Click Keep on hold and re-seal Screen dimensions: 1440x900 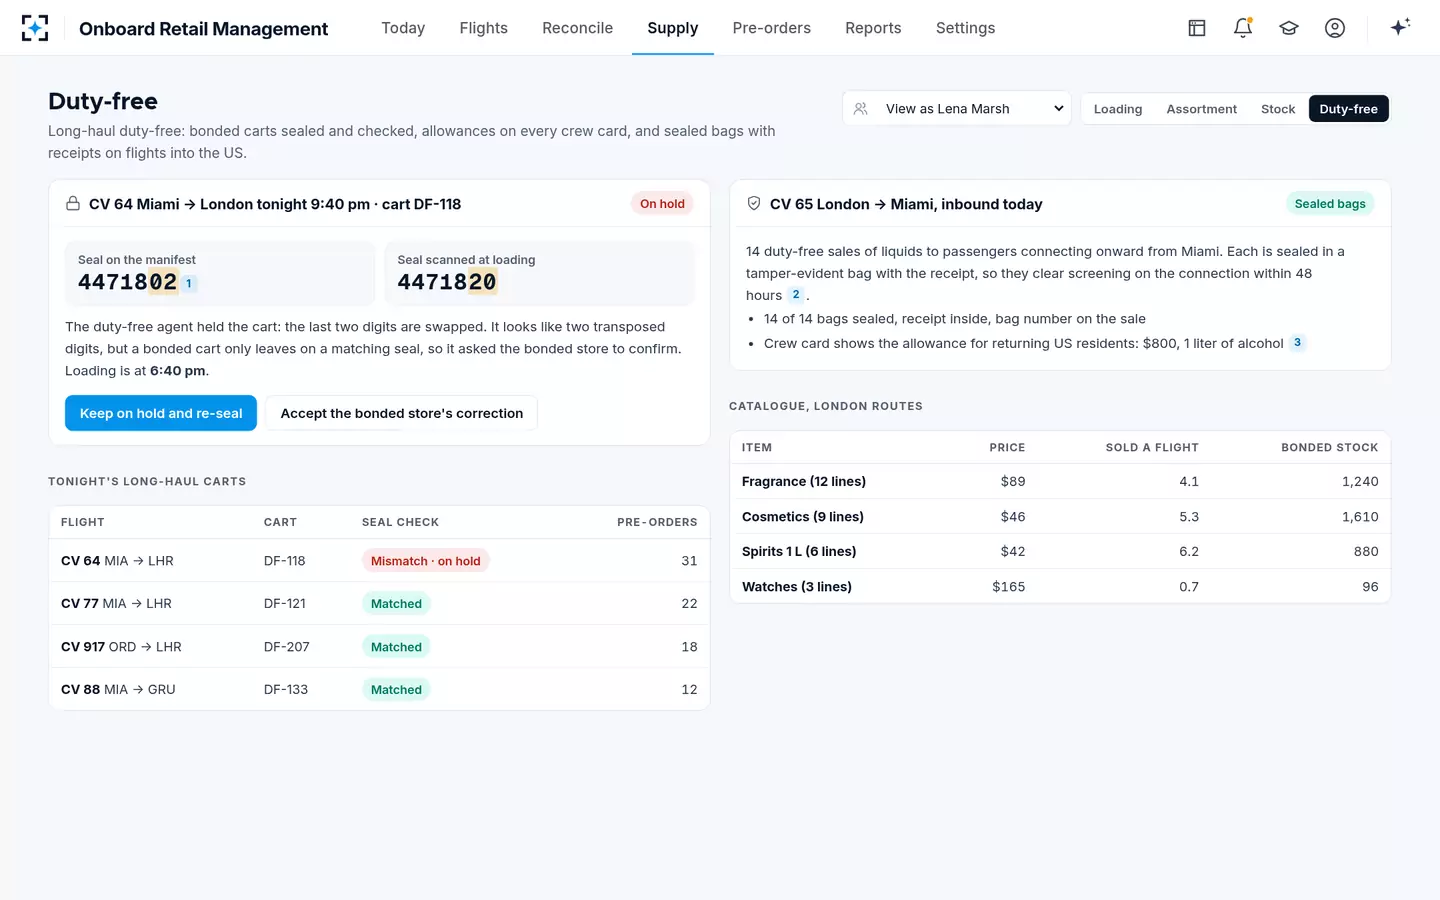click(161, 413)
